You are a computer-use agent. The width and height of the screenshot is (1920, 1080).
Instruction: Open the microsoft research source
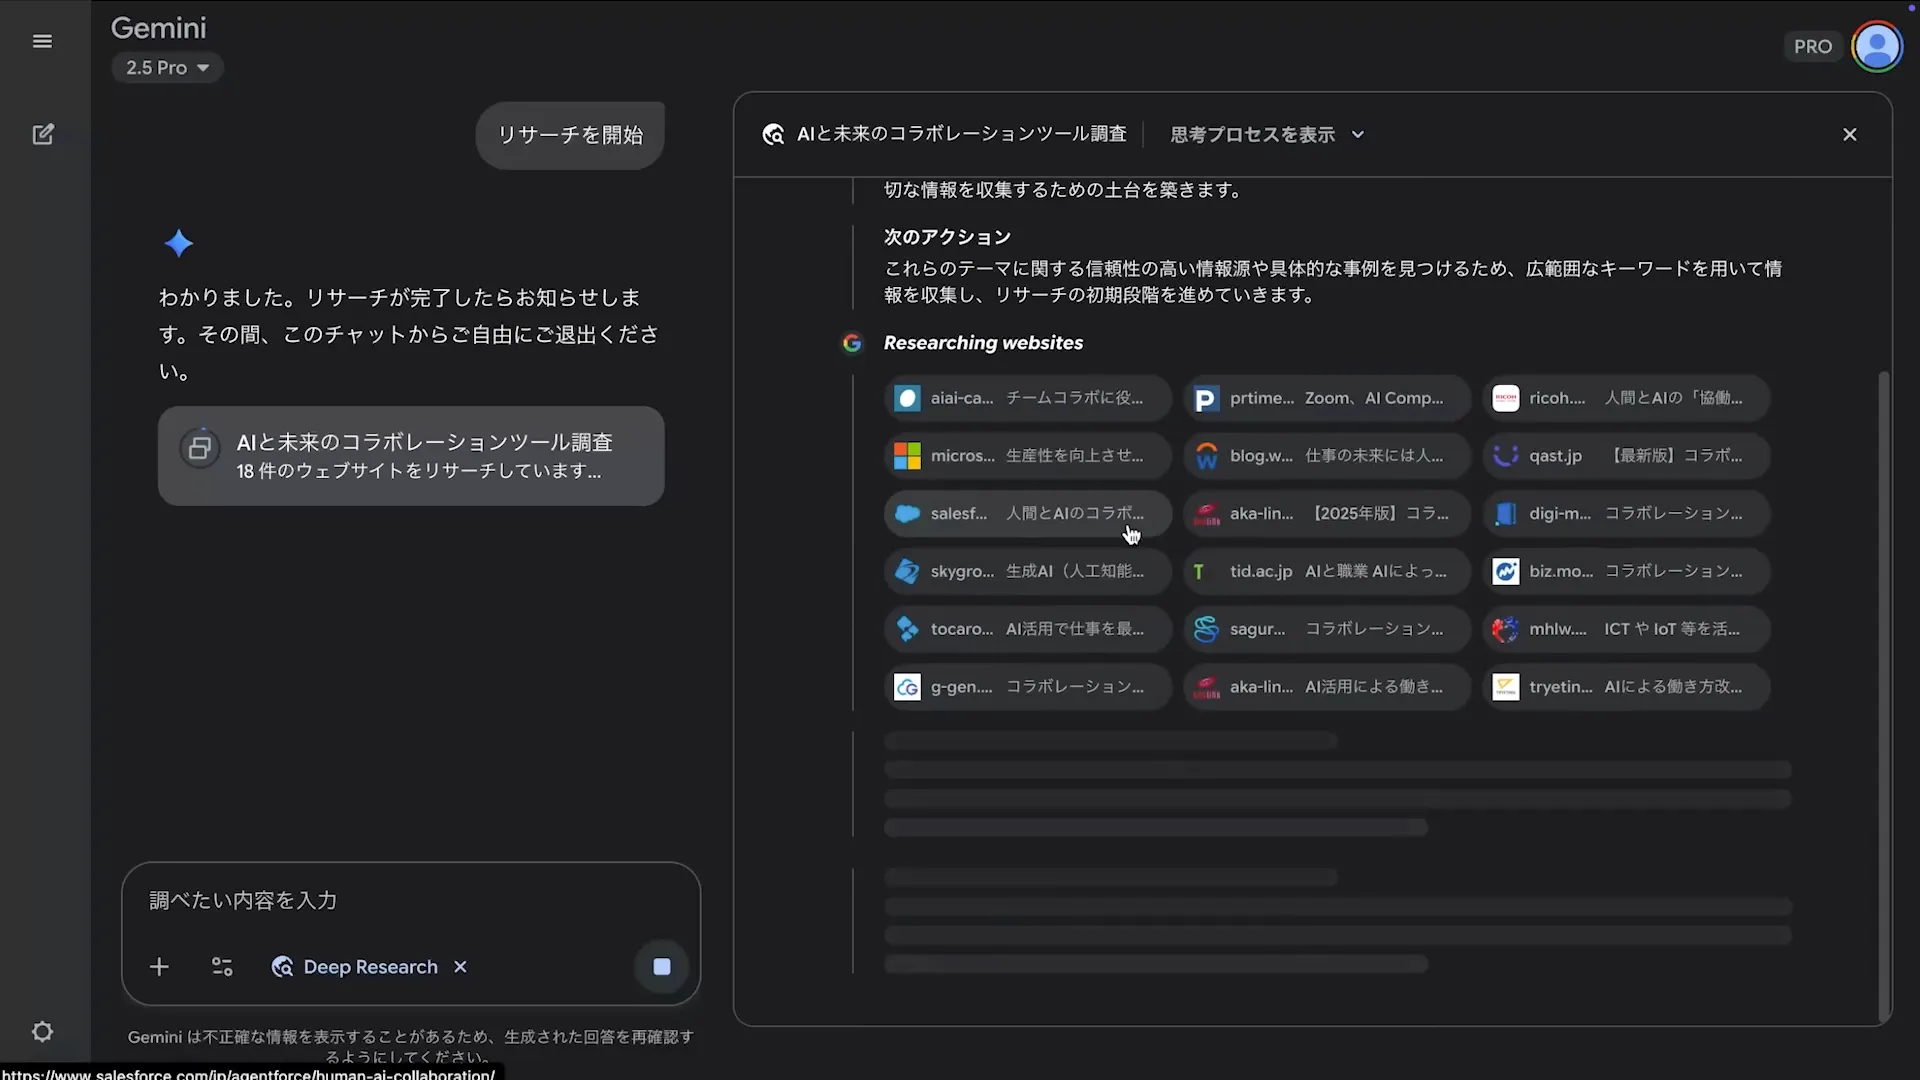point(1027,455)
